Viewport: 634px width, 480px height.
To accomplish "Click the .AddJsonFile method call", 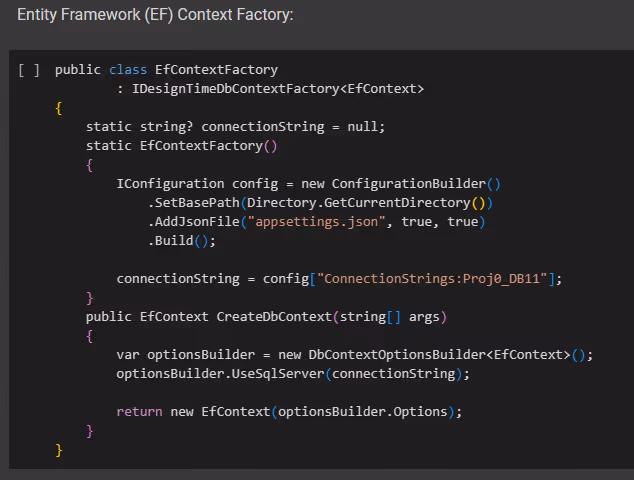I will click(x=197, y=222).
